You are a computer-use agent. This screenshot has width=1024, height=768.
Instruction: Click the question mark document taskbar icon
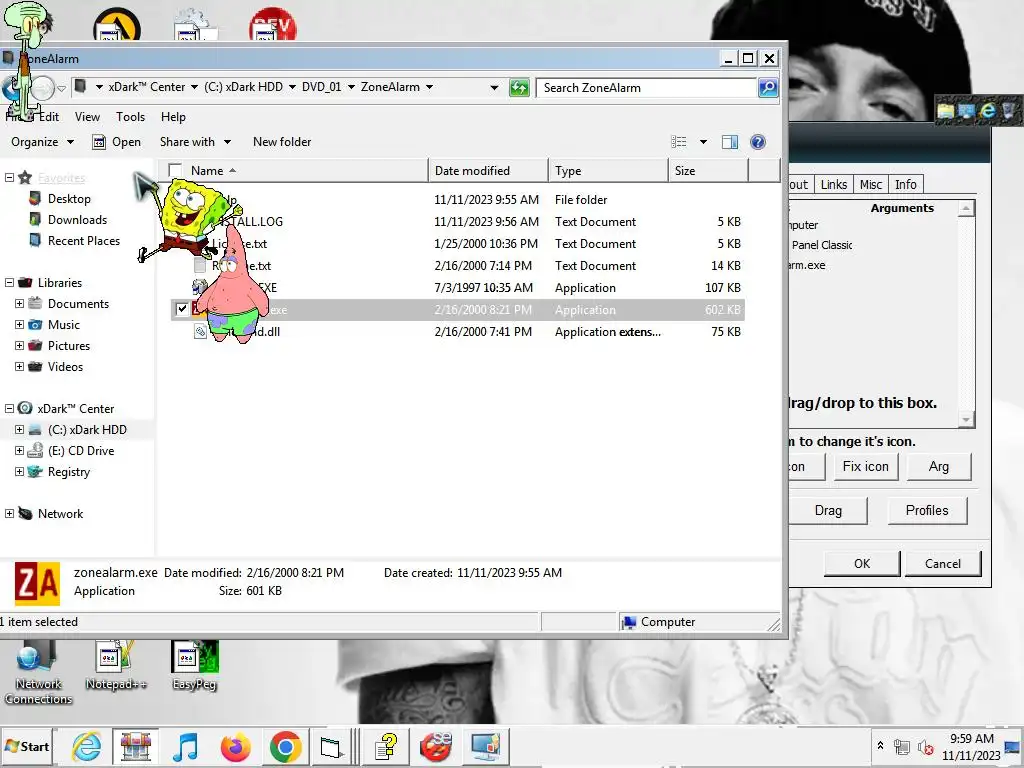[386, 746]
